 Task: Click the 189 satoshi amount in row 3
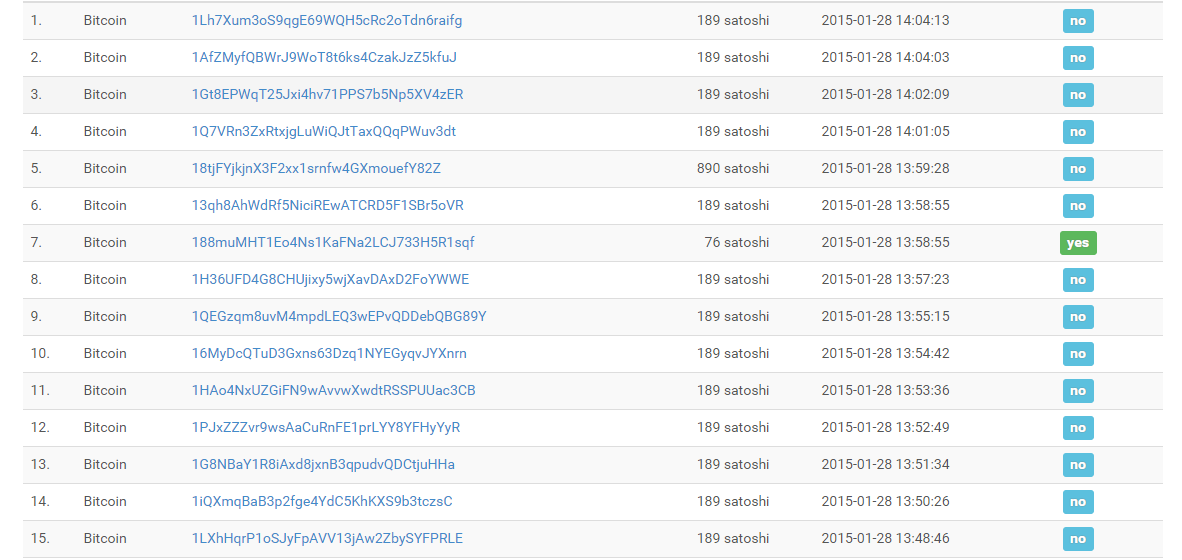[733, 94]
